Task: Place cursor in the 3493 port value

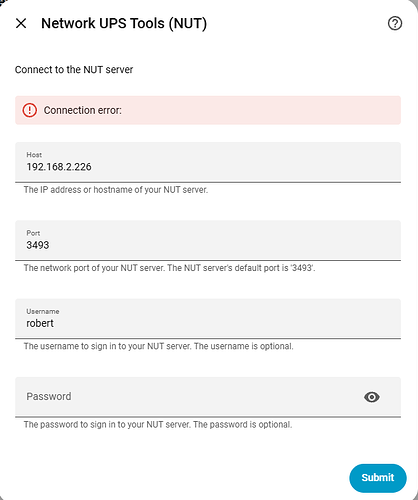Action: [38, 245]
